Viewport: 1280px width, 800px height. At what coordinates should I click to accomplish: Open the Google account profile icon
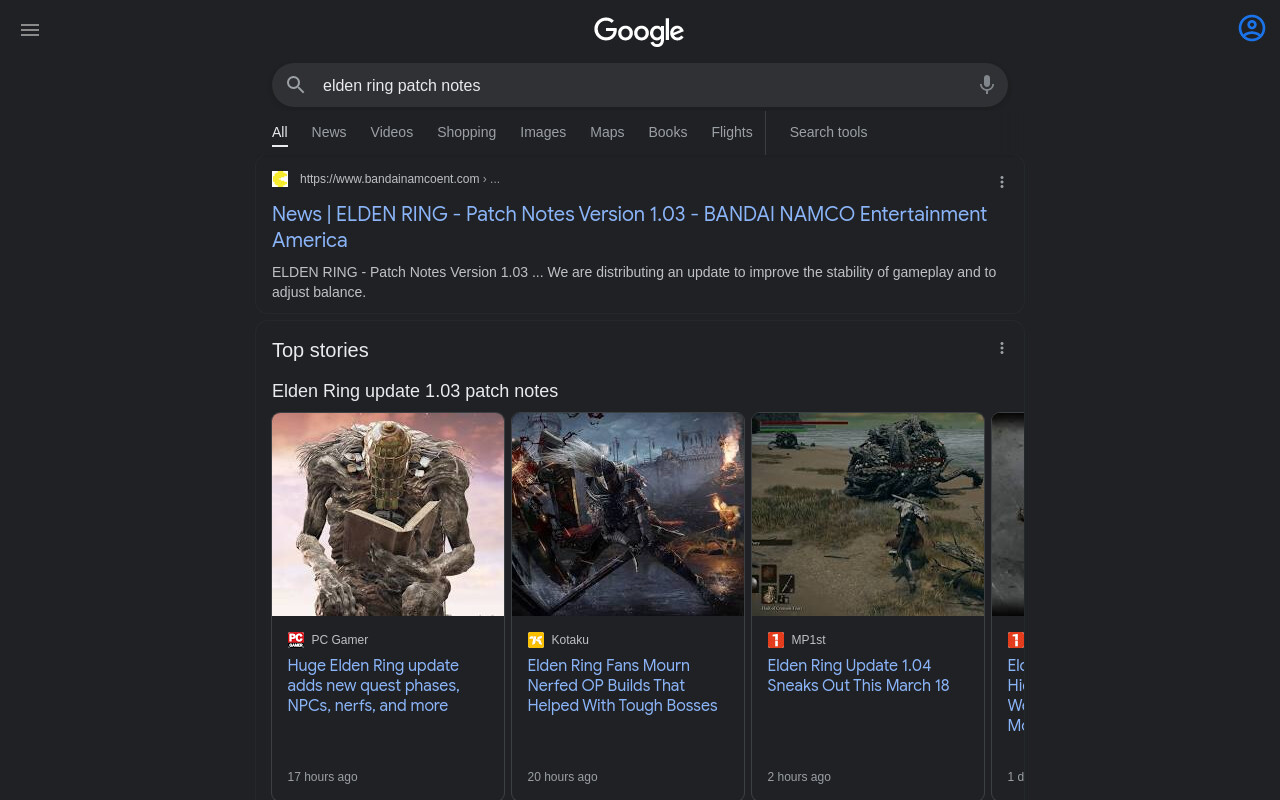coord(1252,28)
